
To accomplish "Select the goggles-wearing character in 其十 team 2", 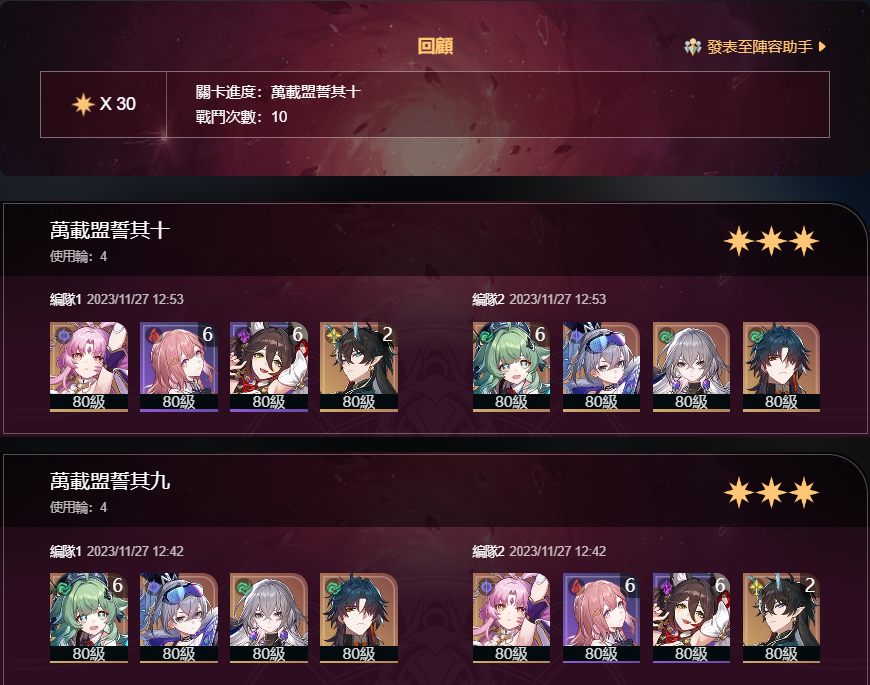I will [x=601, y=367].
